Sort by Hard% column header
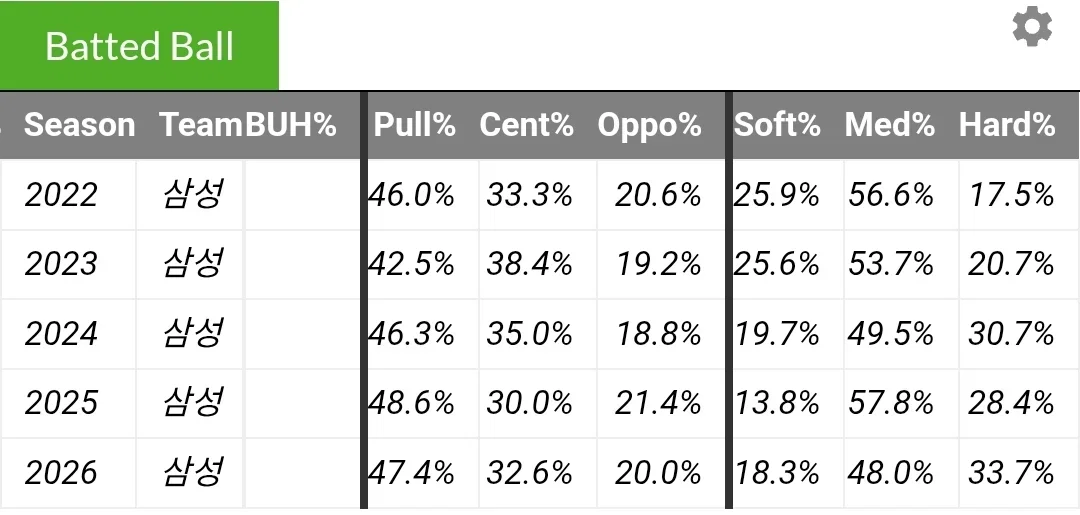 point(1007,125)
